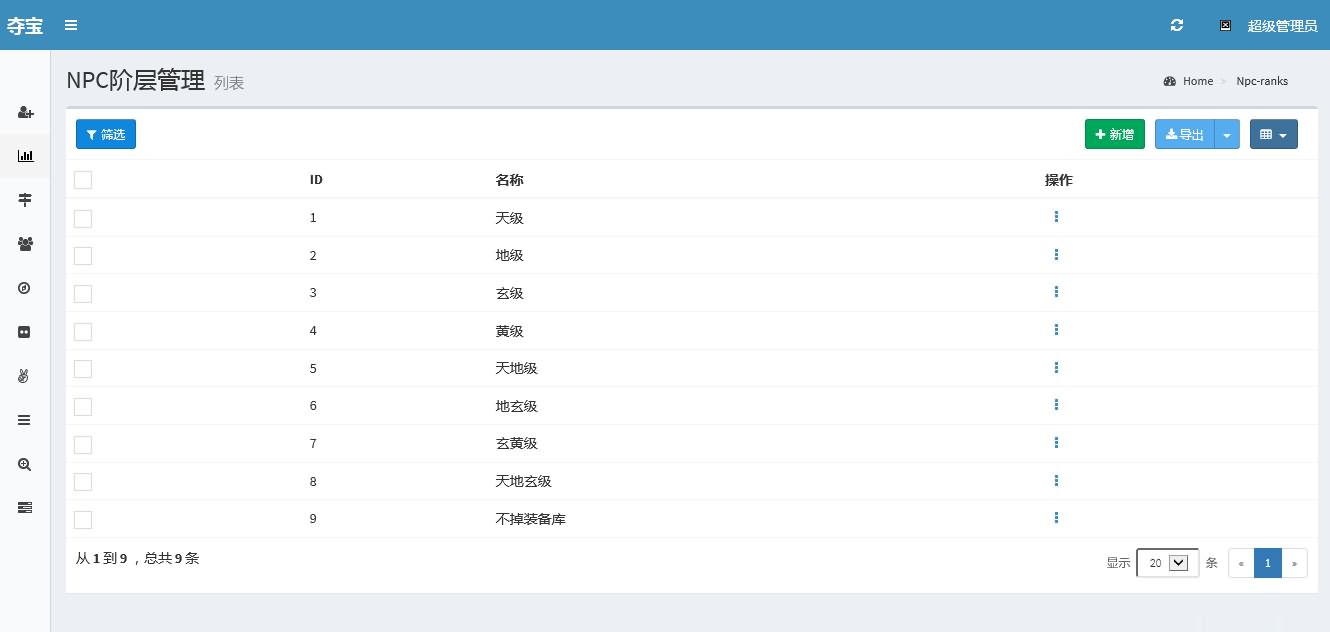Screen dimensions: 1330x632
Task: Expand the 导出 export dropdown arrow
Action: (x=1227, y=134)
